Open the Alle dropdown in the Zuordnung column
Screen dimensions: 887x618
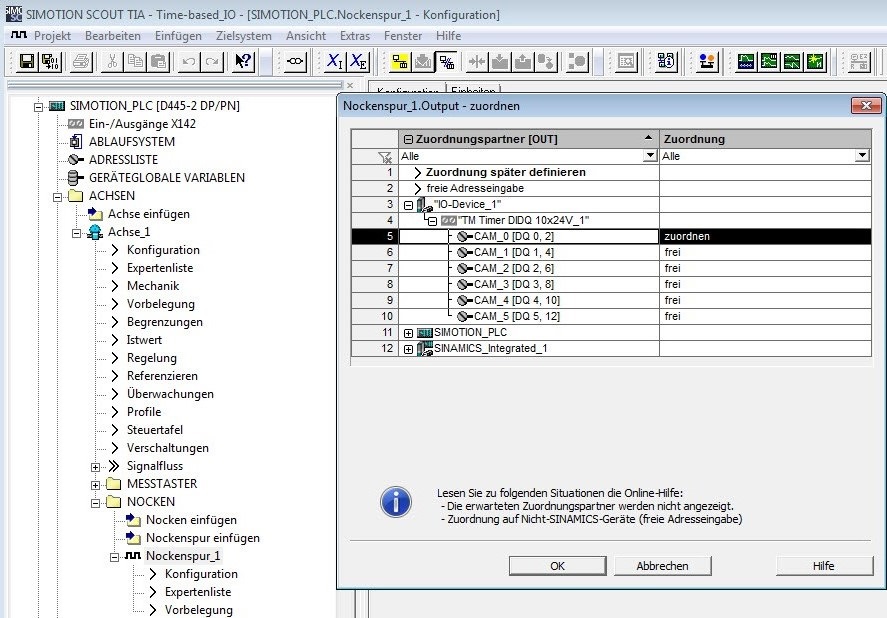pyautogui.click(x=862, y=156)
